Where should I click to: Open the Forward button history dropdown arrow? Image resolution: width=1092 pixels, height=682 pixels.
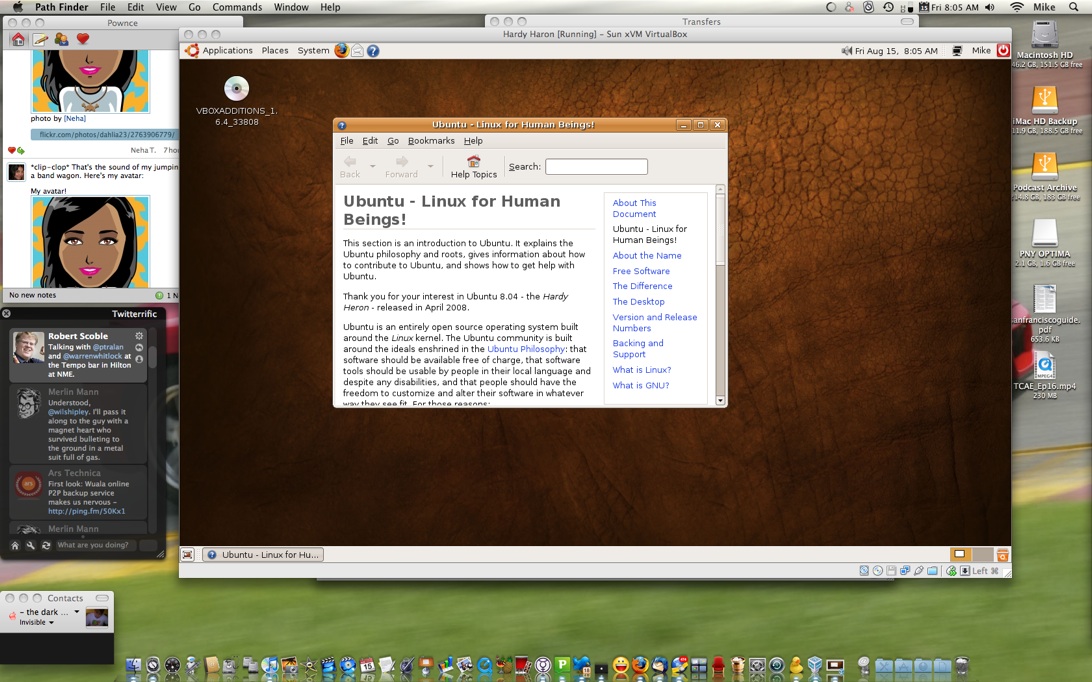pos(430,166)
